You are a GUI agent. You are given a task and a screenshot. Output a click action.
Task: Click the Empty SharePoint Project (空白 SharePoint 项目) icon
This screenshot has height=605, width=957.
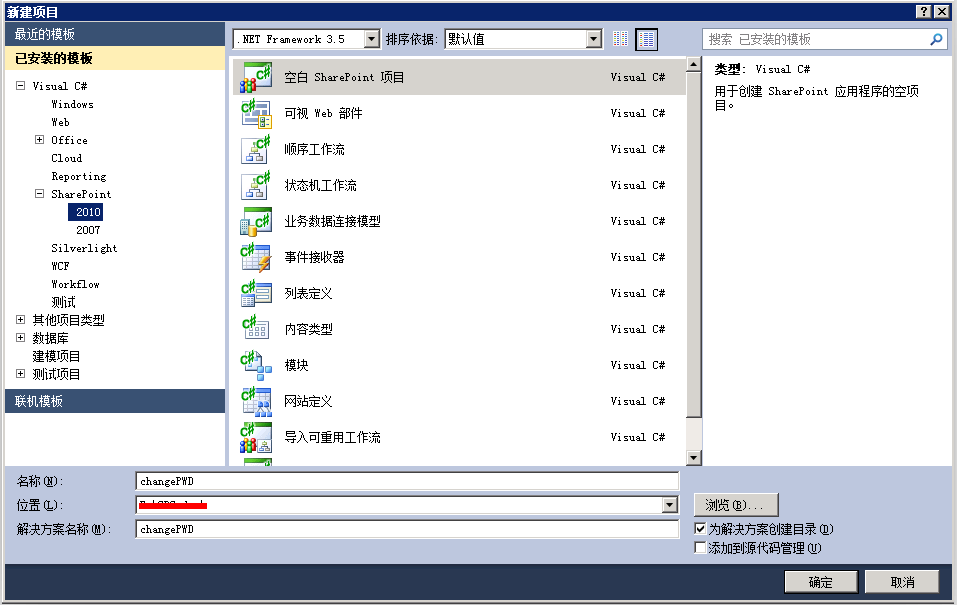256,78
